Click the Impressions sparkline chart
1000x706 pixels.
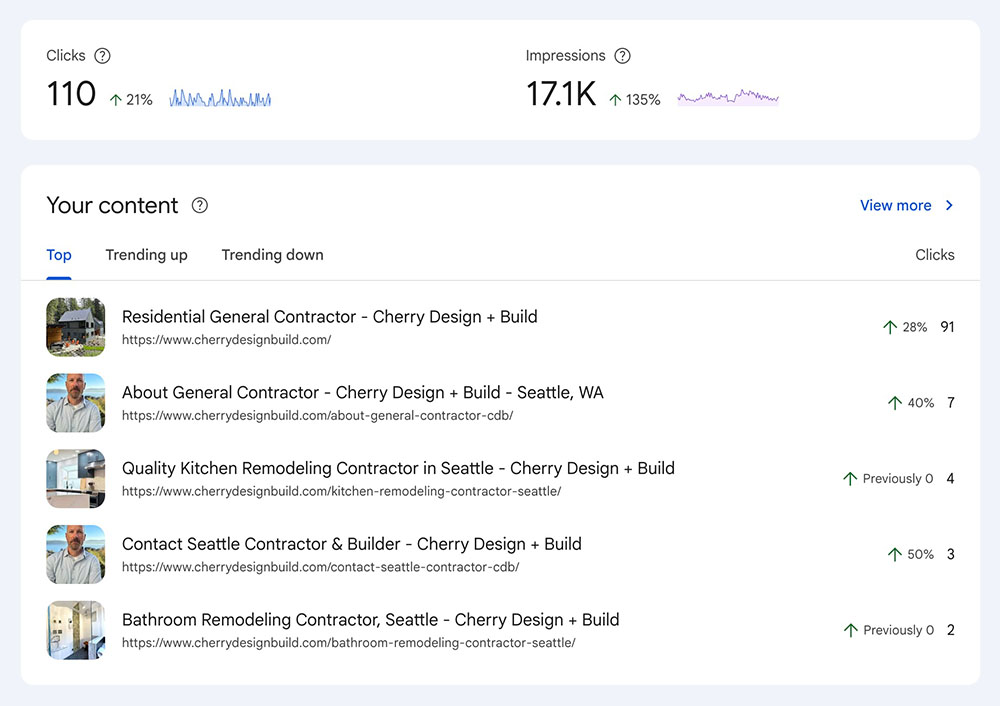(x=728, y=98)
